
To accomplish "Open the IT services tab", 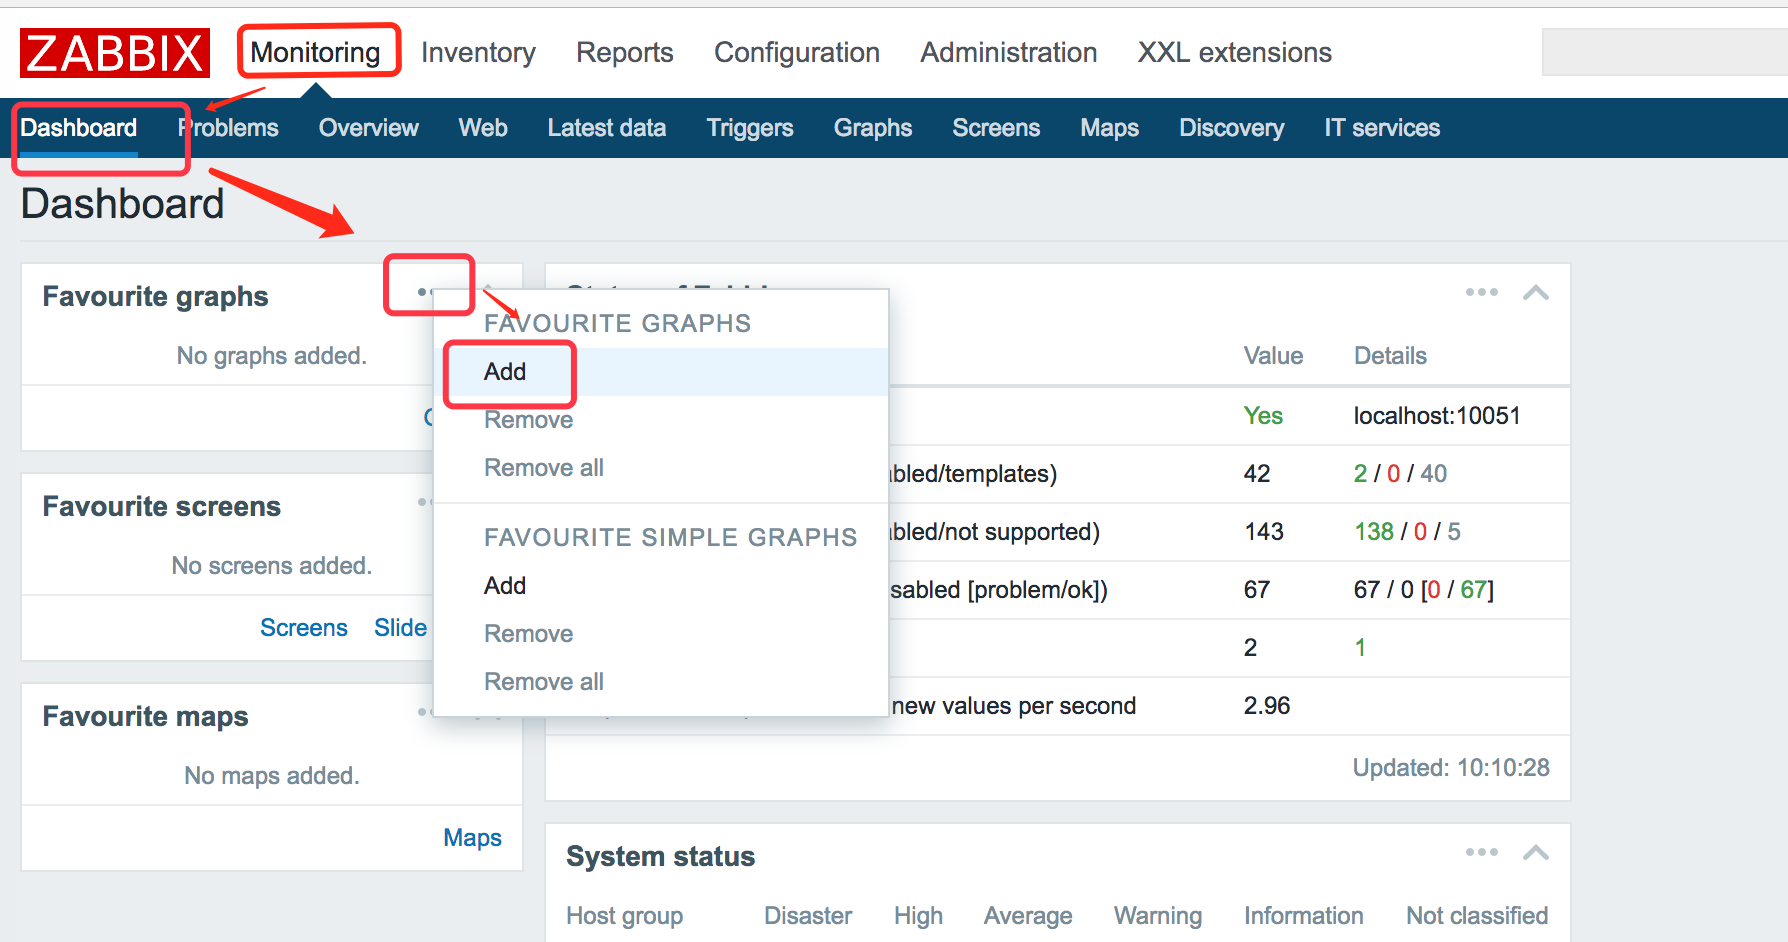I will [x=1381, y=128].
